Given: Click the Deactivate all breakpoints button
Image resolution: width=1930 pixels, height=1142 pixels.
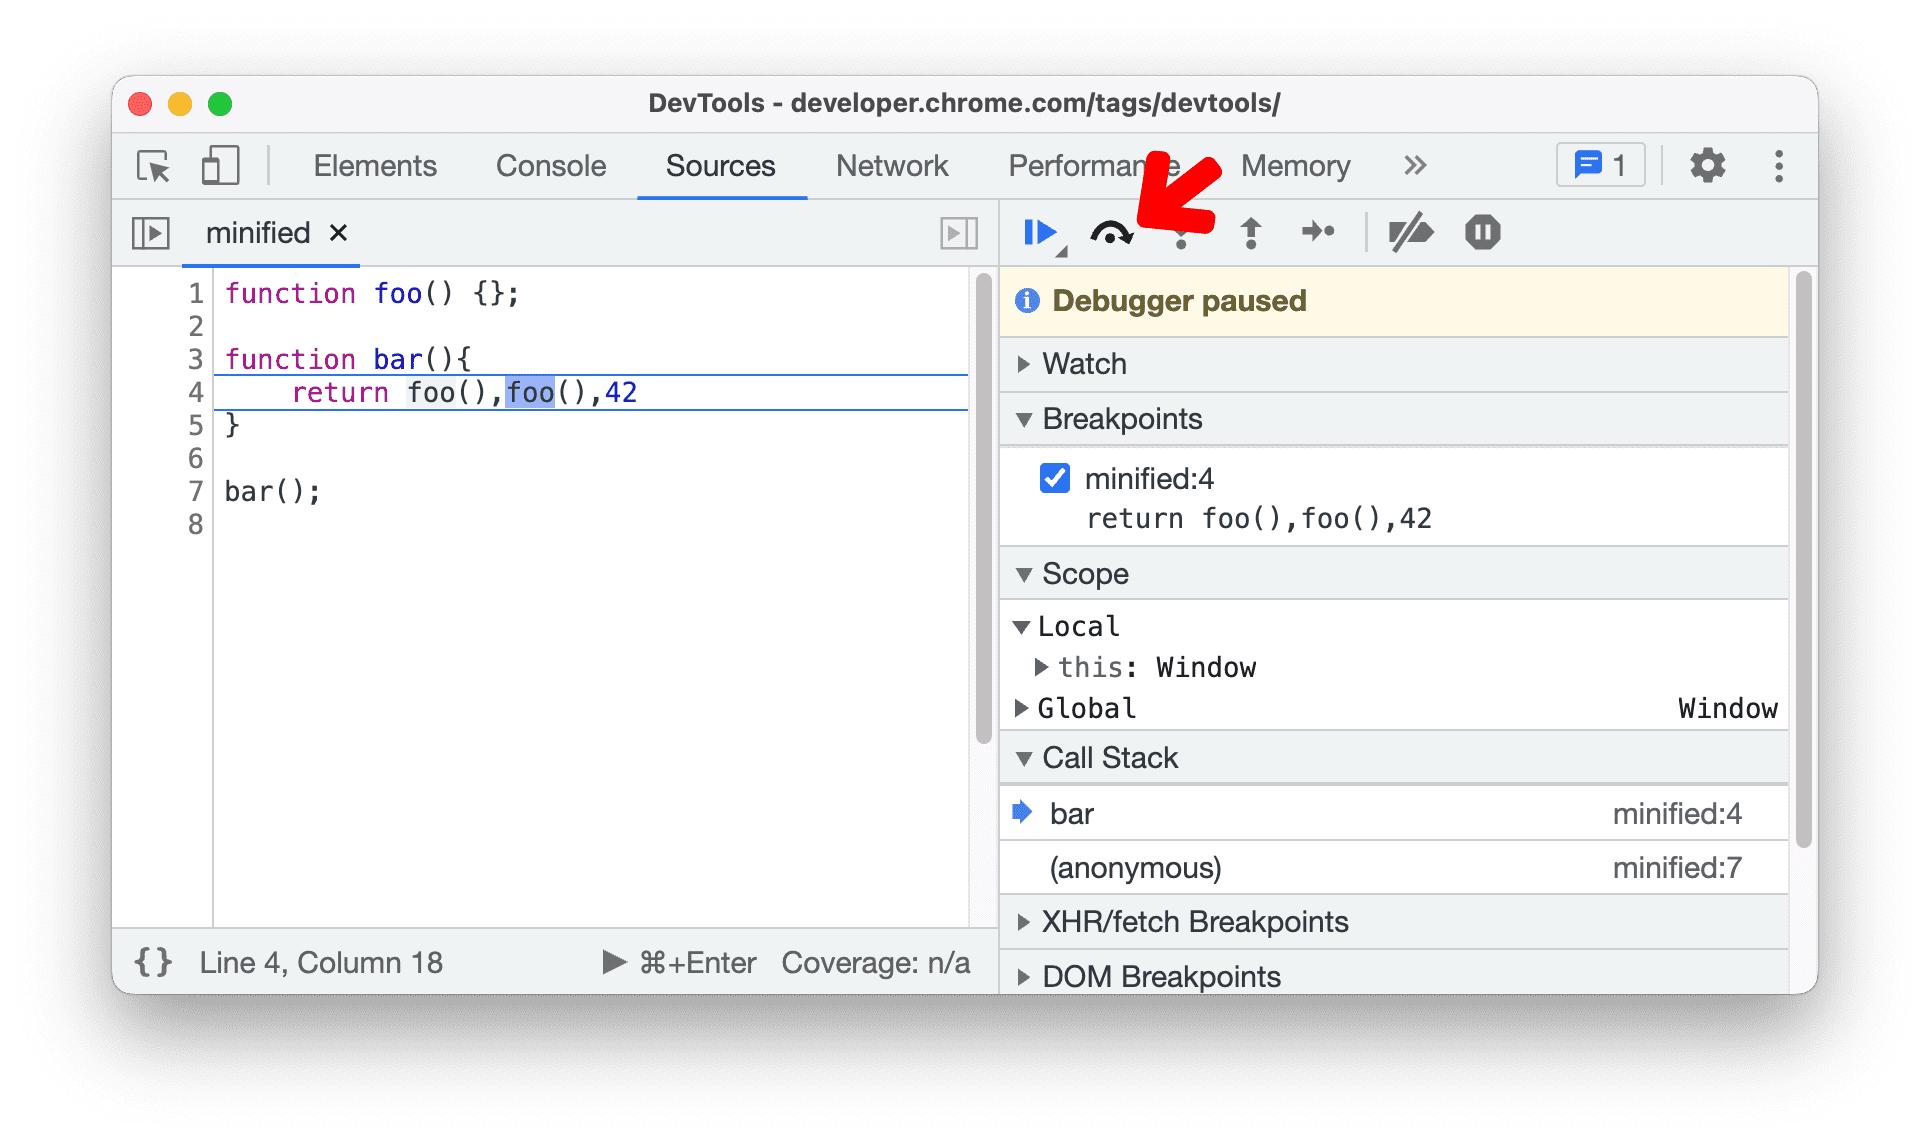Looking at the screenshot, I should coord(1414,231).
